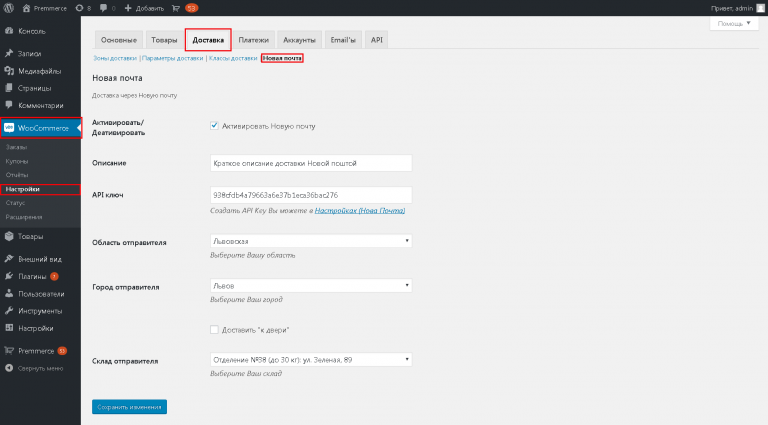
Task: Open the Склад отправителя dropdown
Action: 311,359
